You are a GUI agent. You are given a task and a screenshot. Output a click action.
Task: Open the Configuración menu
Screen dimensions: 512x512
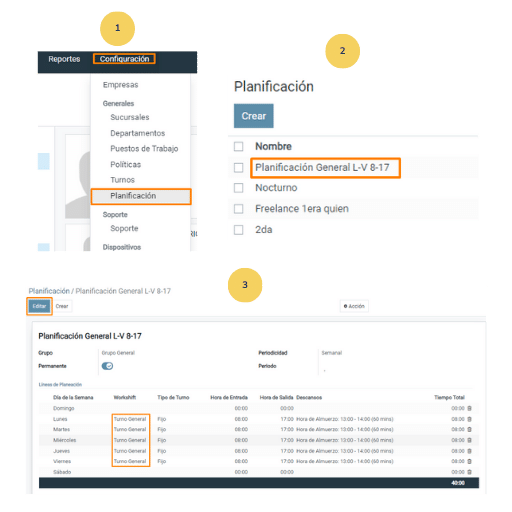(124, 59)
